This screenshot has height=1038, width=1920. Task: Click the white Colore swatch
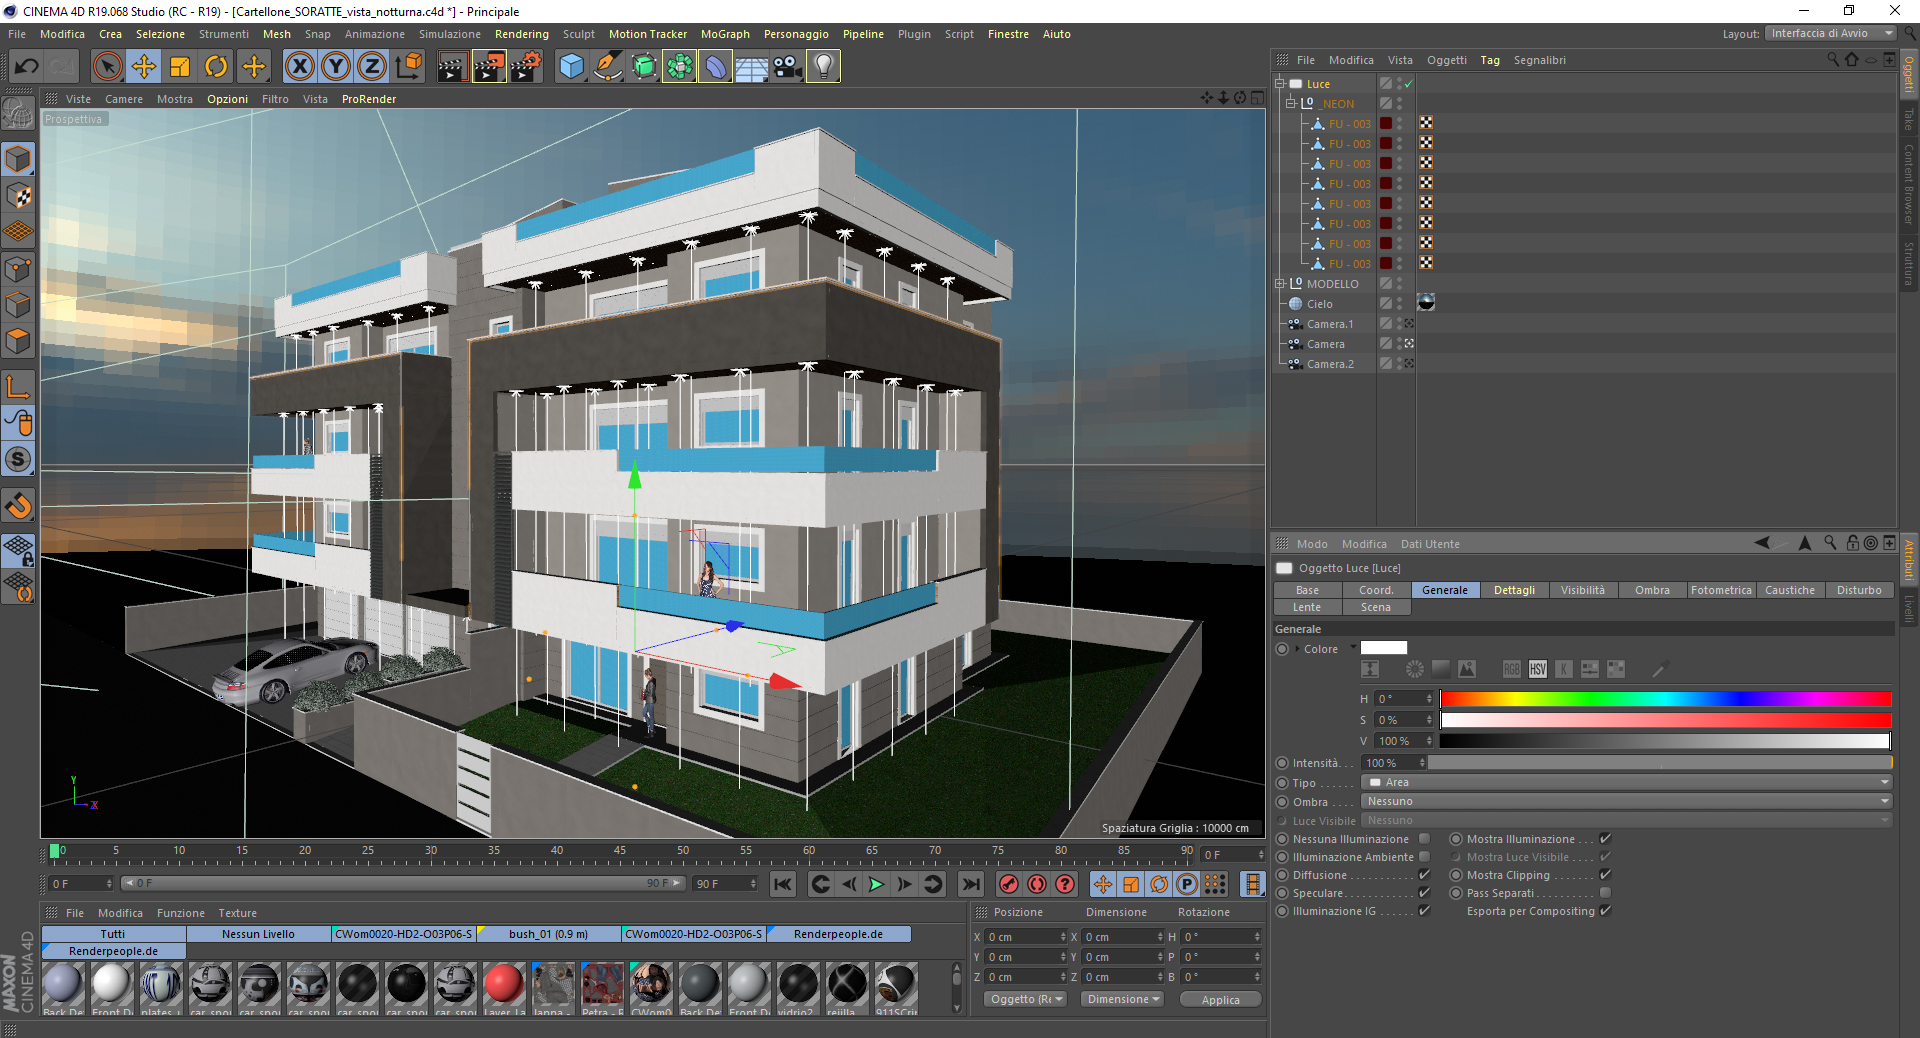pos(1384,648)
